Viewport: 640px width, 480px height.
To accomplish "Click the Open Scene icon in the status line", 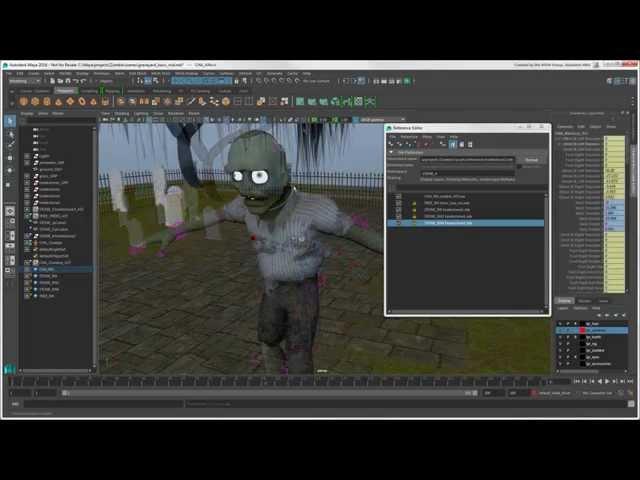I will click(x=60, y=81).
